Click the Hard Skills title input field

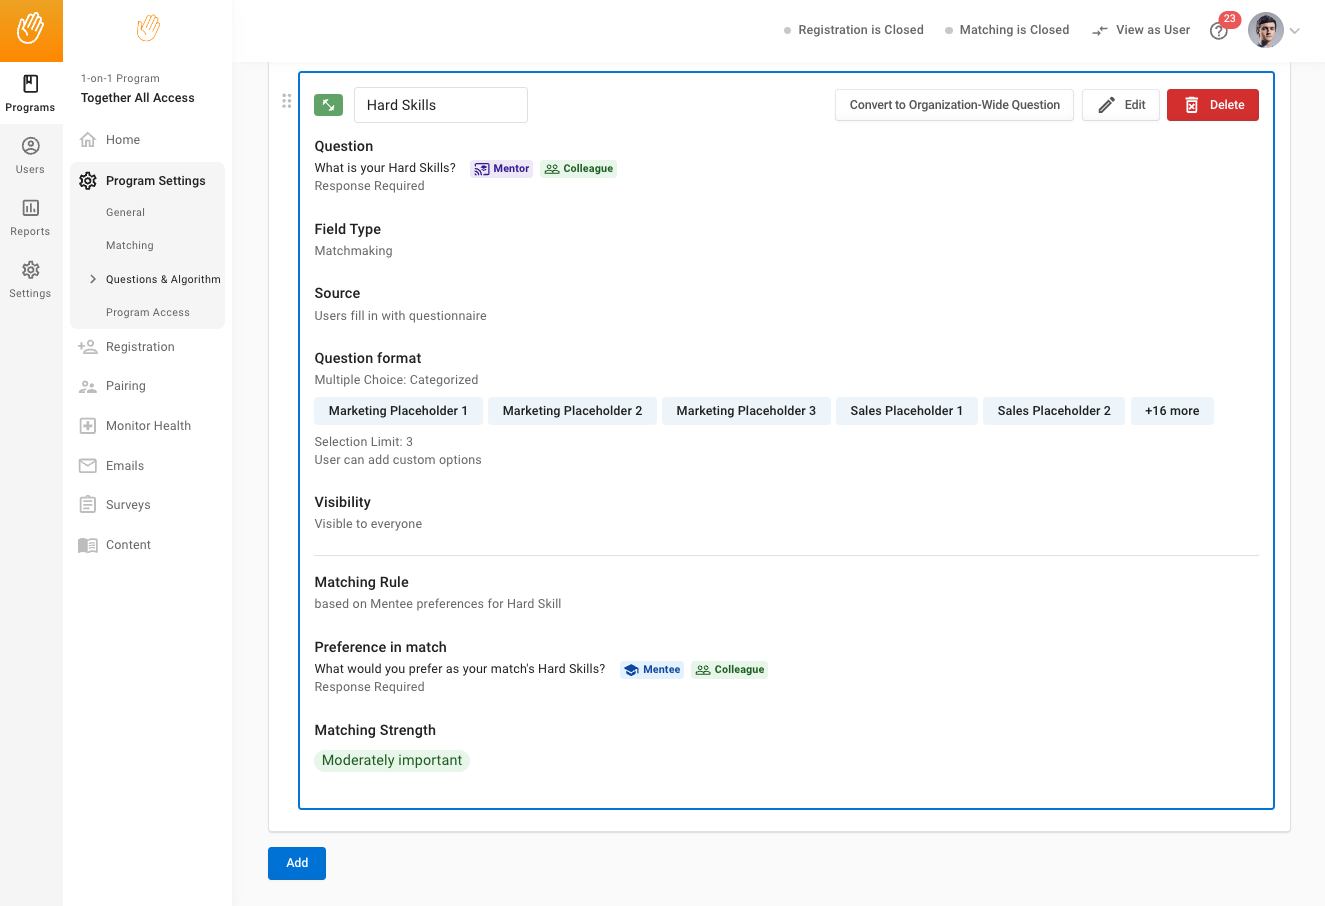(x=440, y=105)
